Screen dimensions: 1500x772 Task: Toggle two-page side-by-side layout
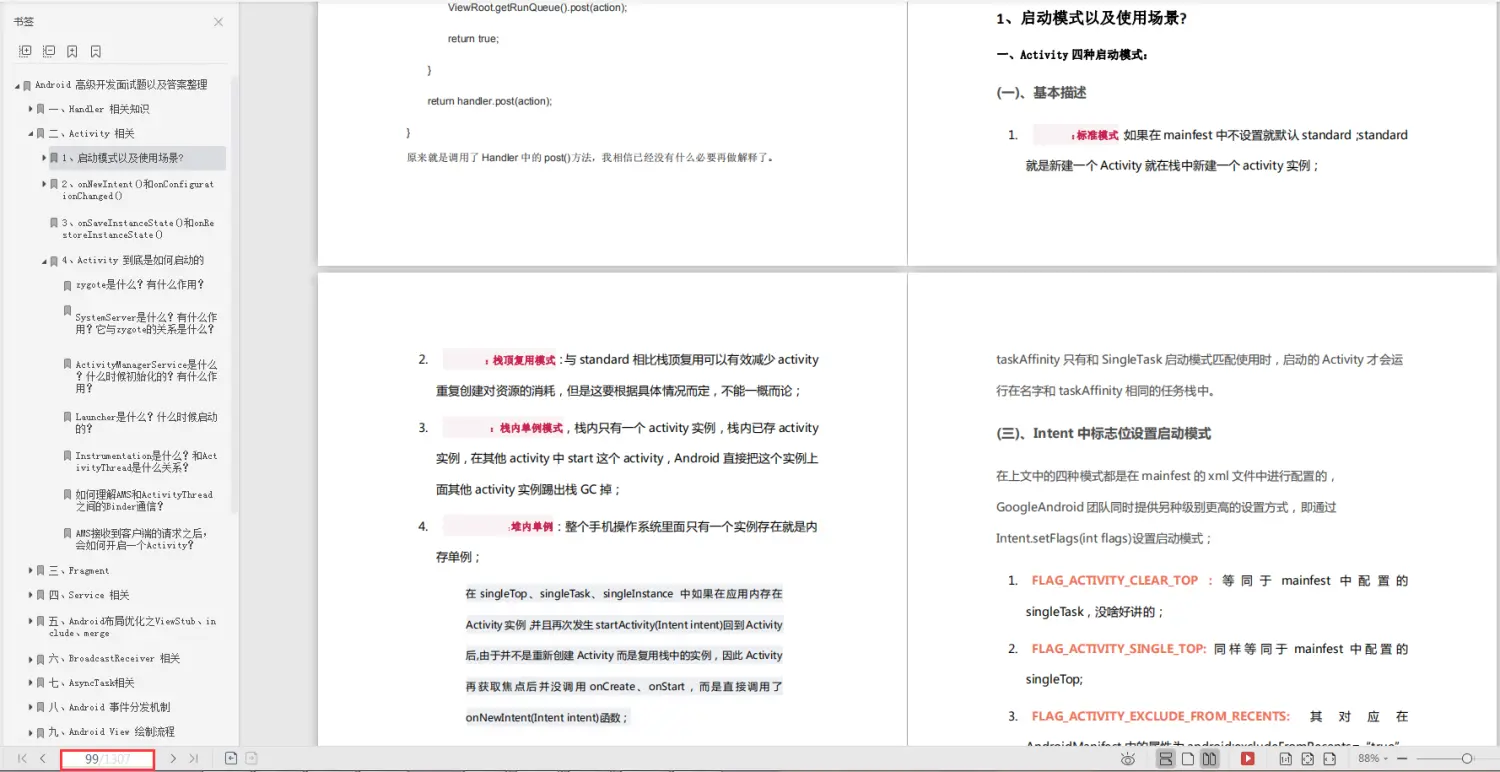[x=1210, y=759]
